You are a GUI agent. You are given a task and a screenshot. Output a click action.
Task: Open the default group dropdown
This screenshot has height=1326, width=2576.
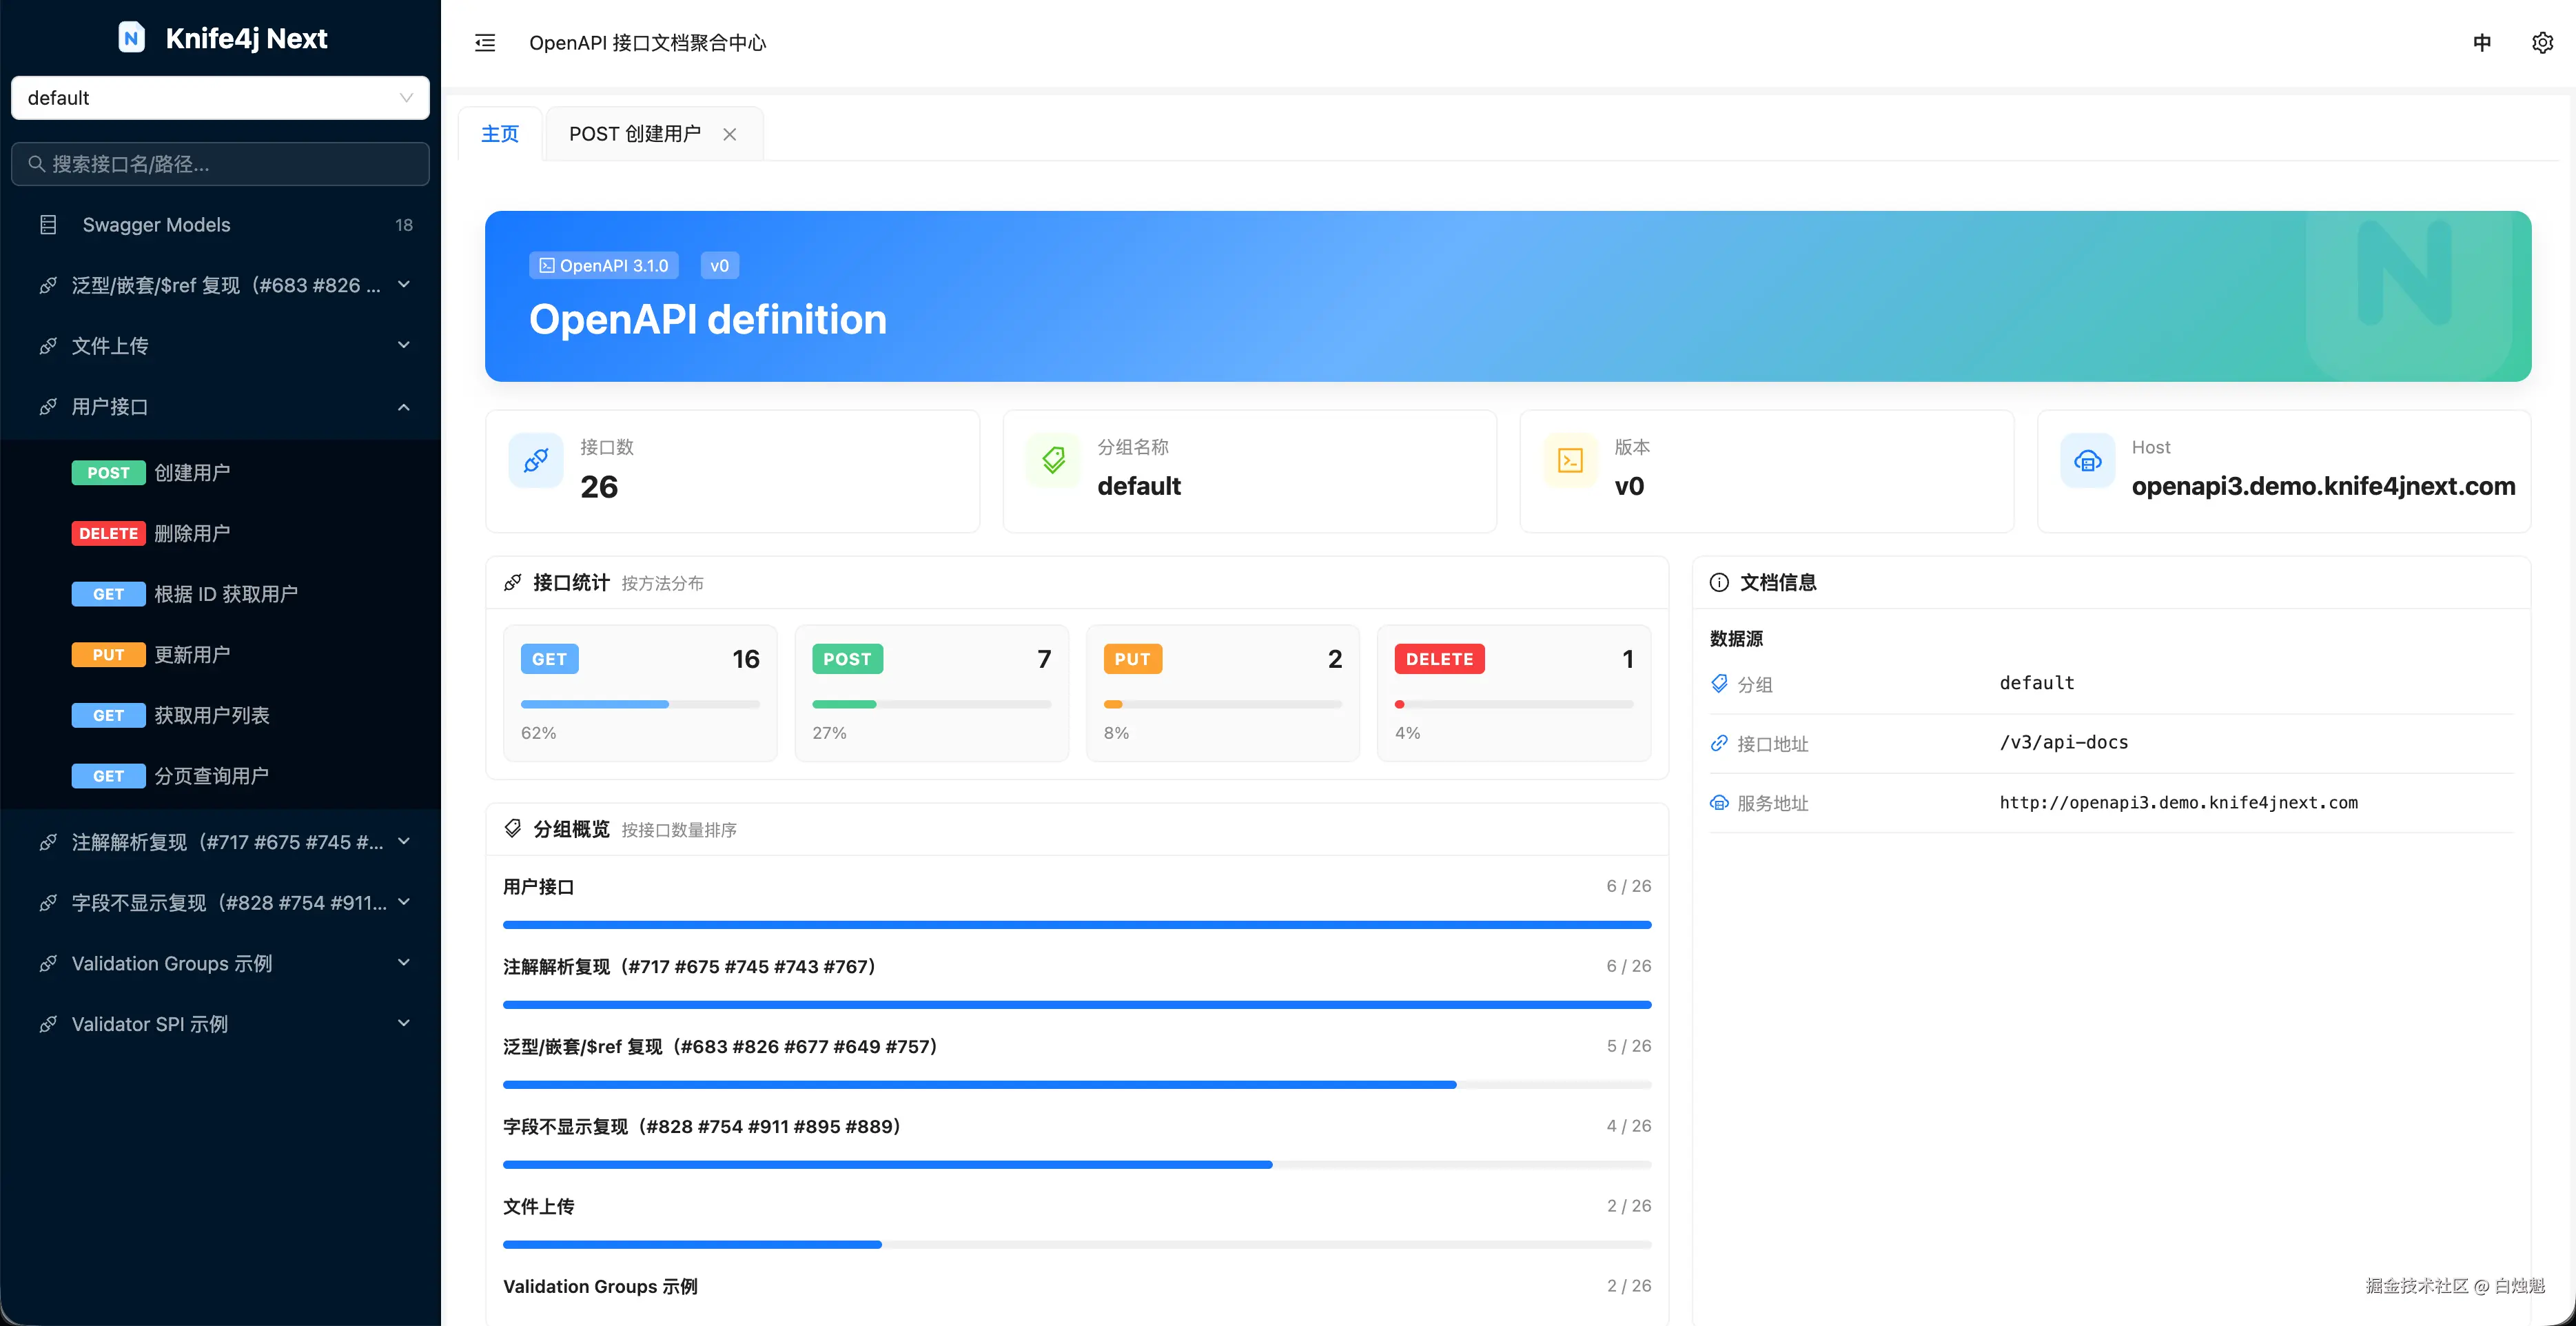tap(220, 98)
